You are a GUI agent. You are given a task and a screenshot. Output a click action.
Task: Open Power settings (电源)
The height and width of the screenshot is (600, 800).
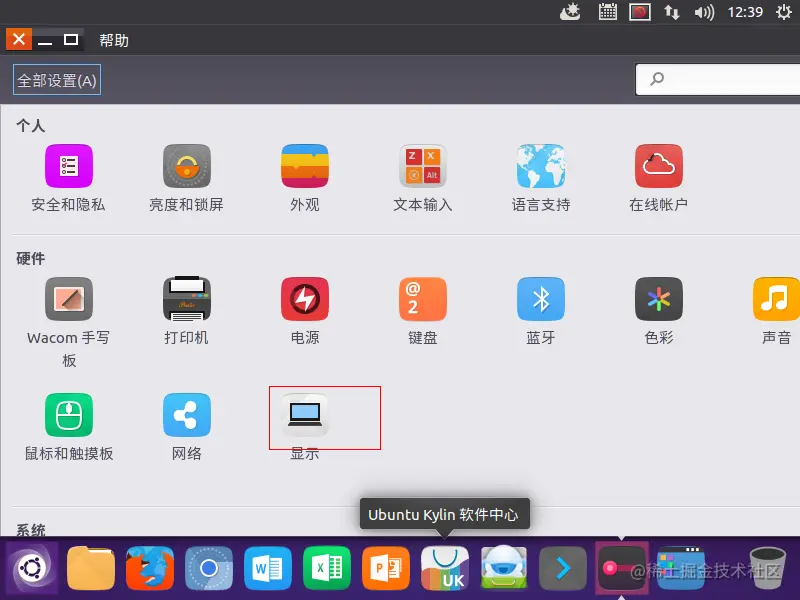pyautogui.click(x=305, y=311)
